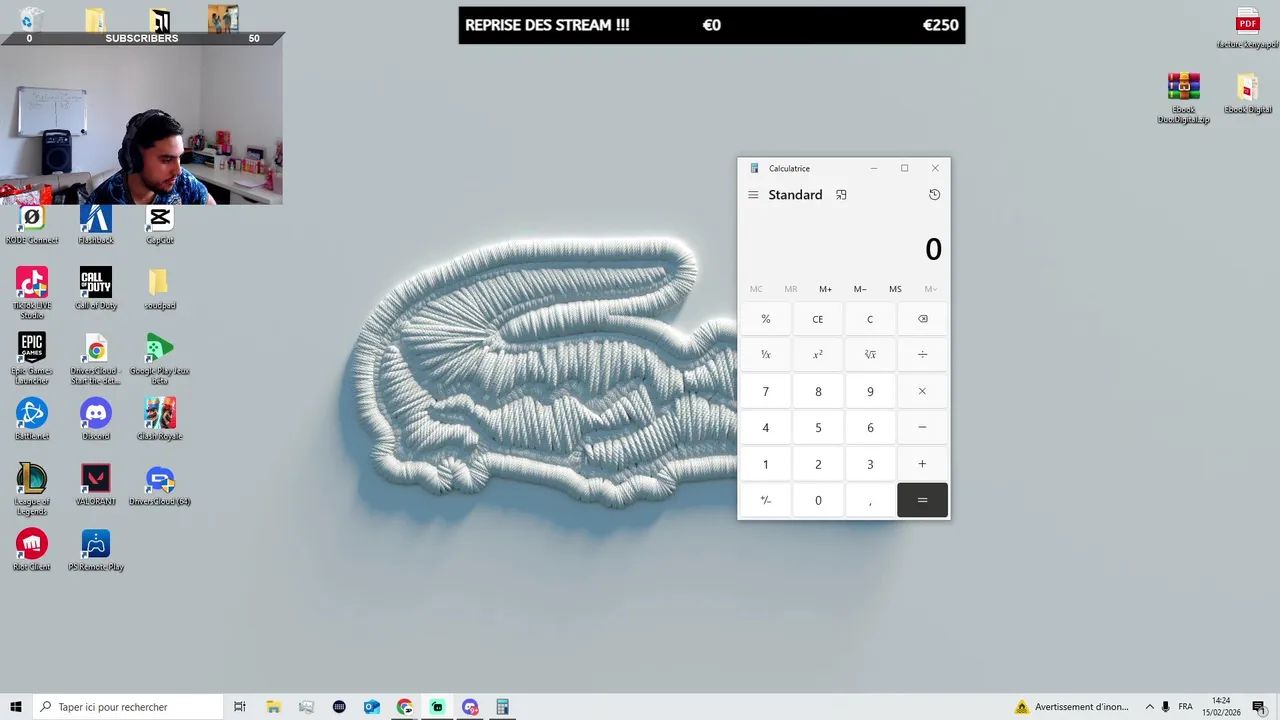This screenshot has width=1280, height=720.
Task: Open Task View on the taskbar
Action: click(x=240, y=707)
